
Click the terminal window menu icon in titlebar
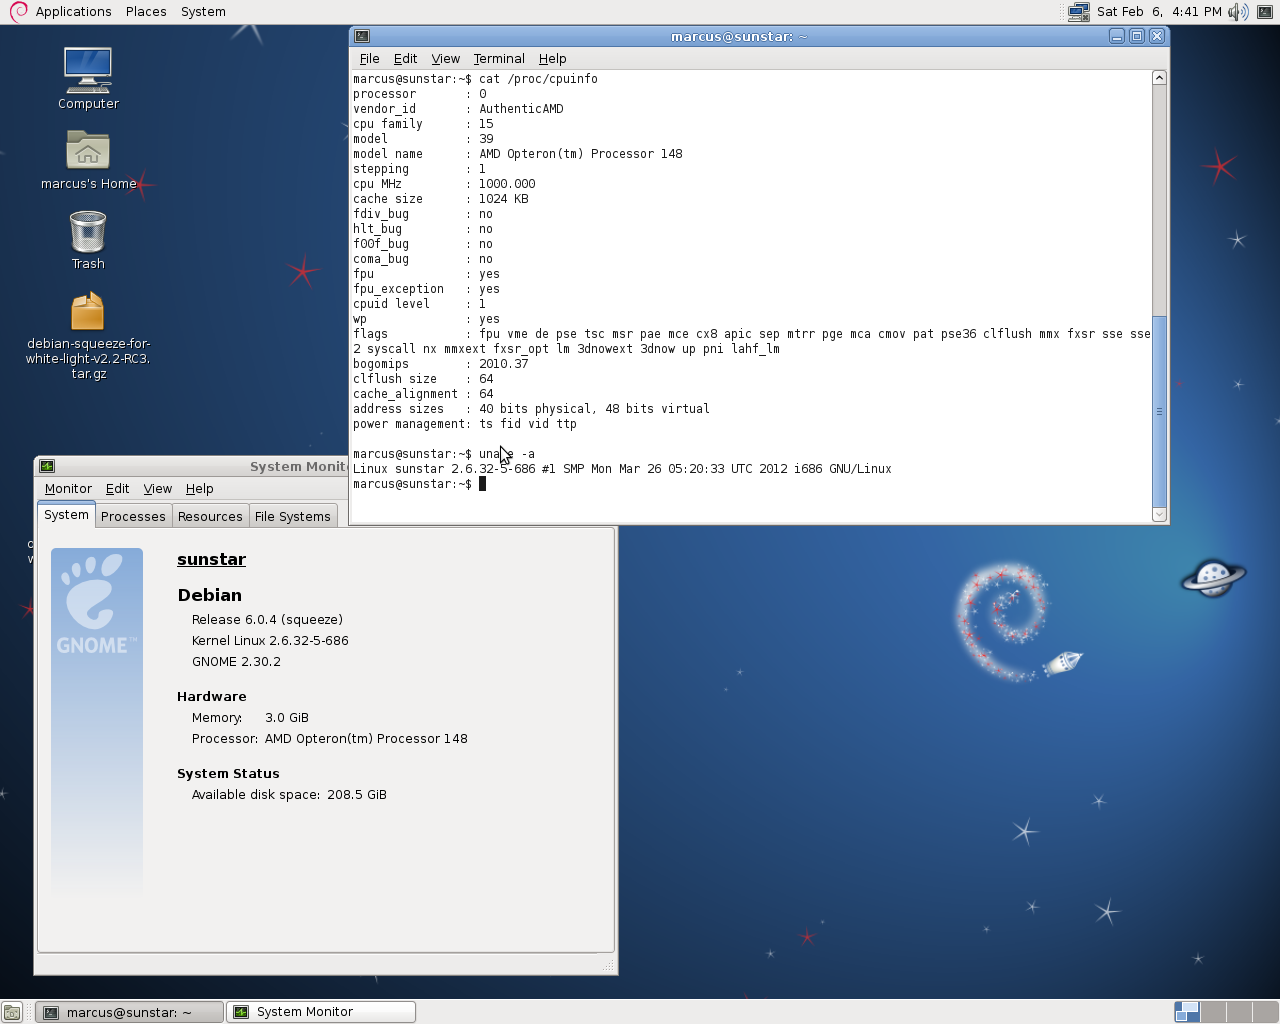pos(362,36)
